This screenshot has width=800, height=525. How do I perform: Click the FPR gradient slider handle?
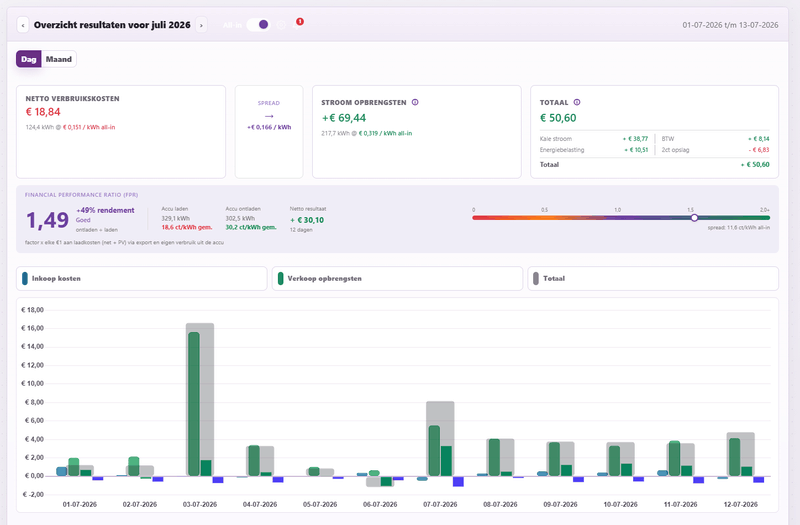coord(694,218)
